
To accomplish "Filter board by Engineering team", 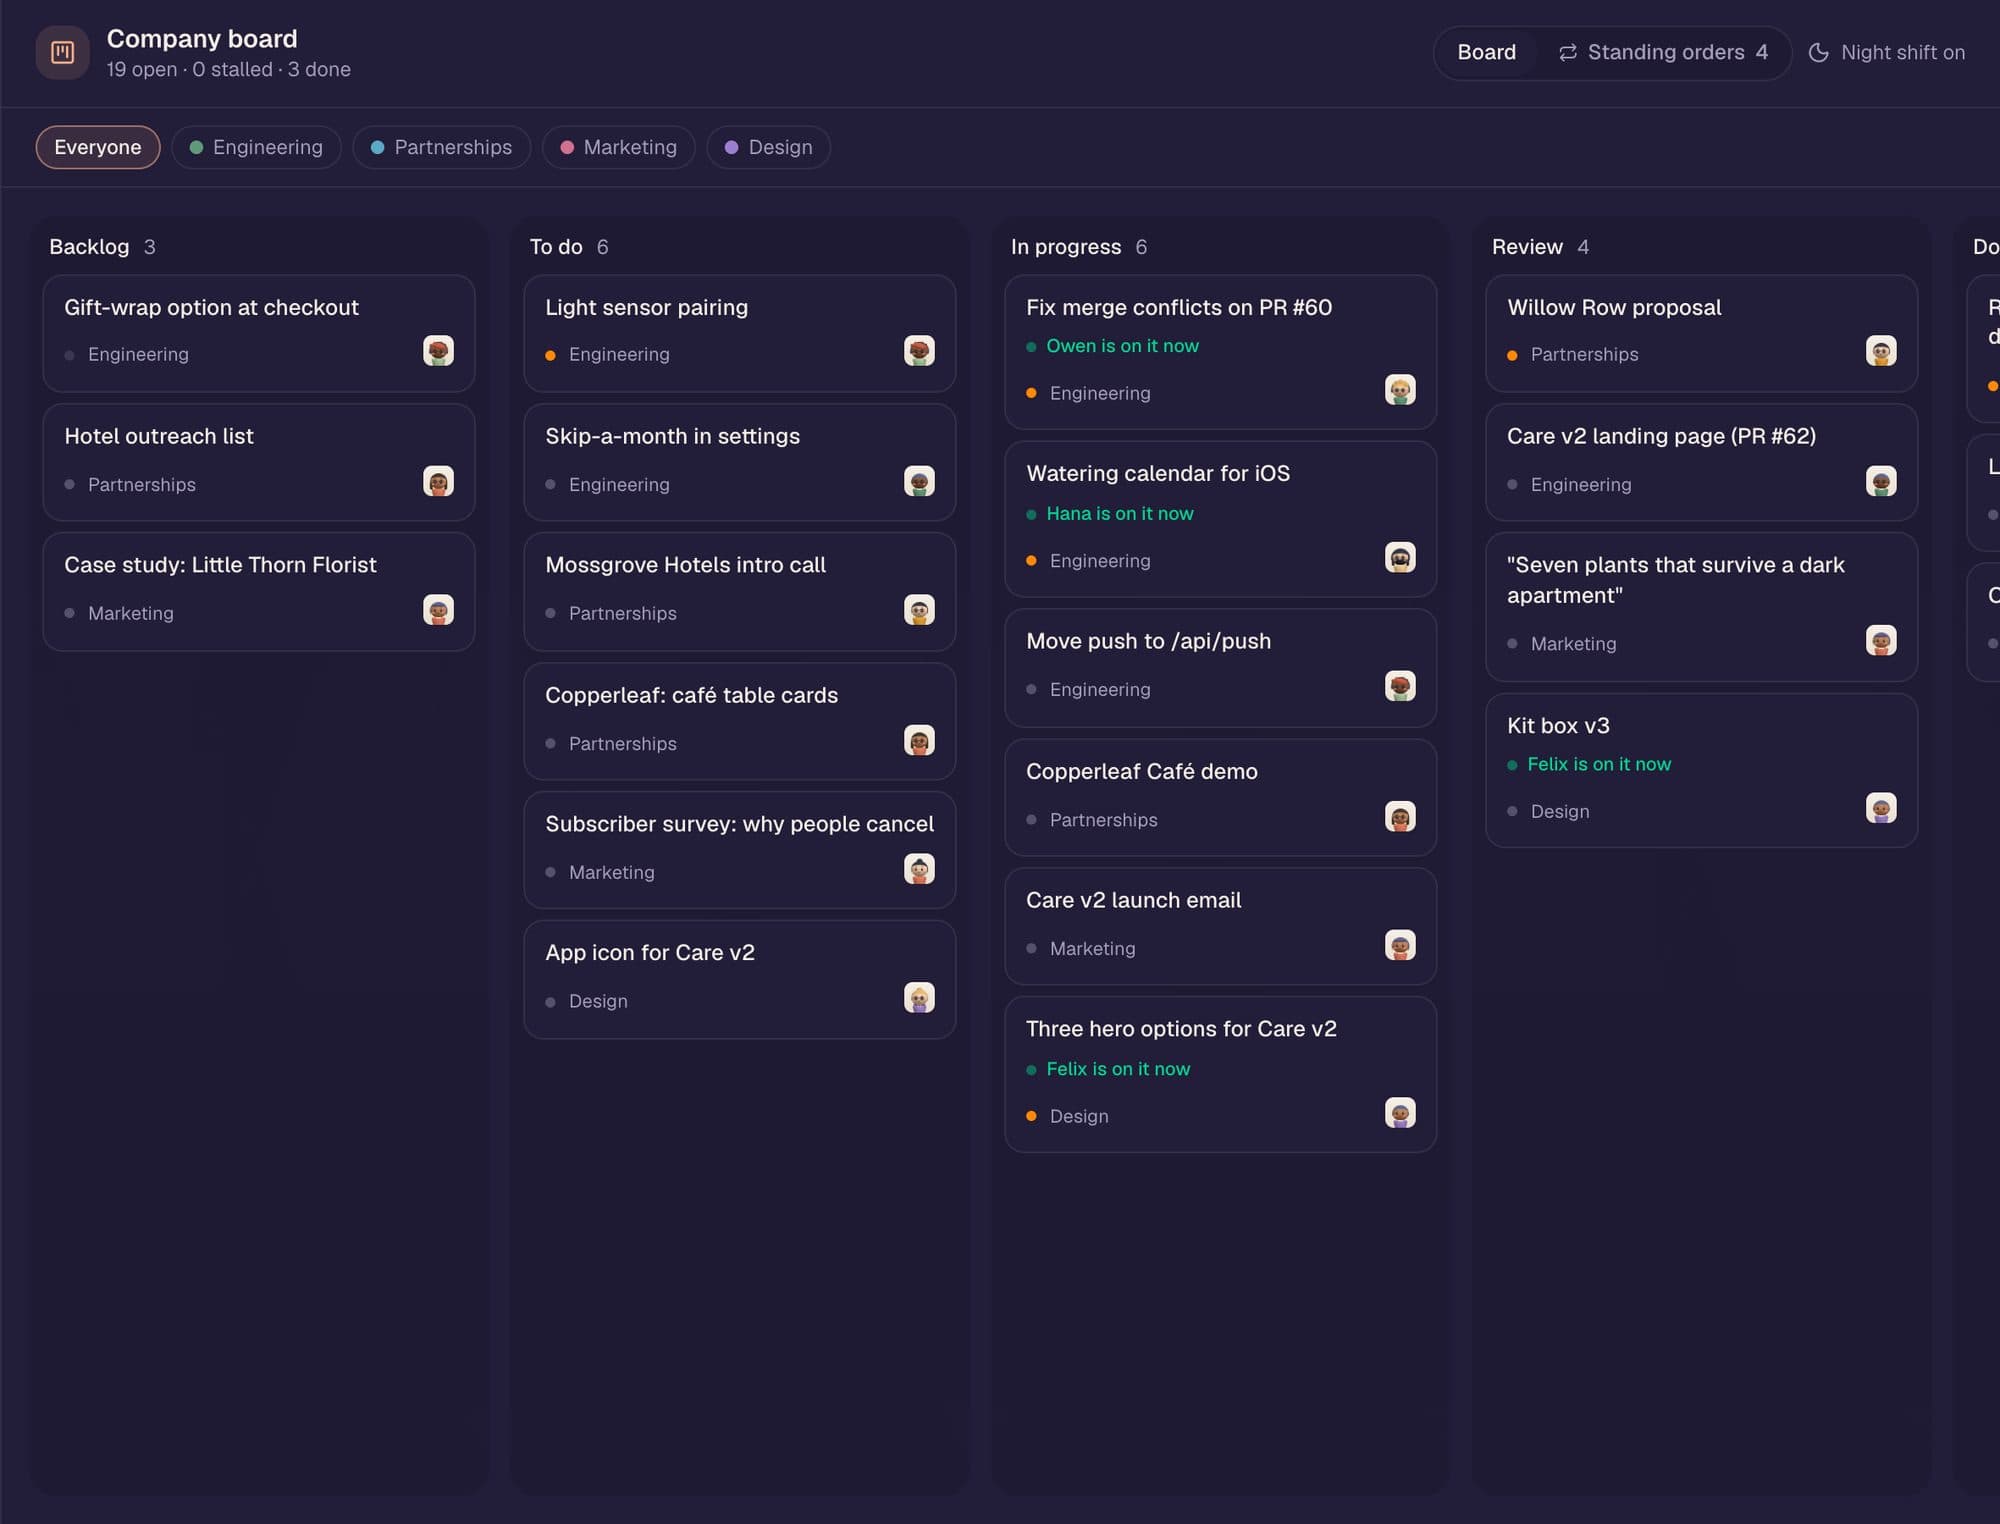I will (x=256, y=147).
